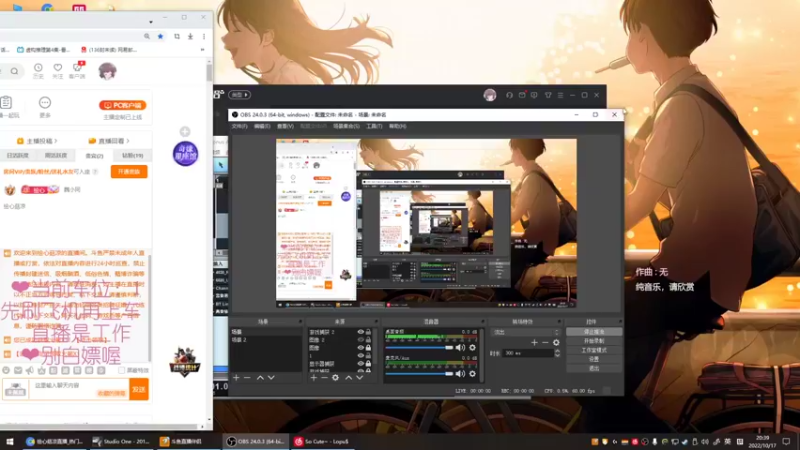This screenshot has height=450, width=800.
Task: Open browser tab list dropdown arrow
Action: click(x=151, y=22)
